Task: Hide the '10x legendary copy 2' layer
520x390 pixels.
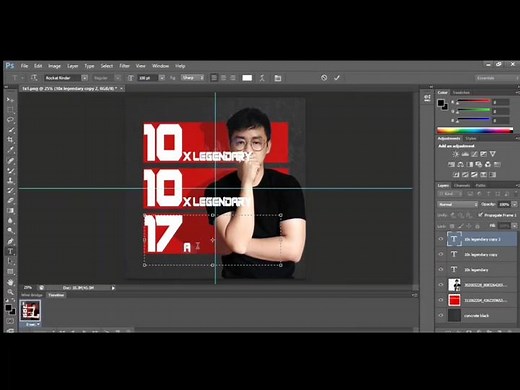Action: (441, 239)
